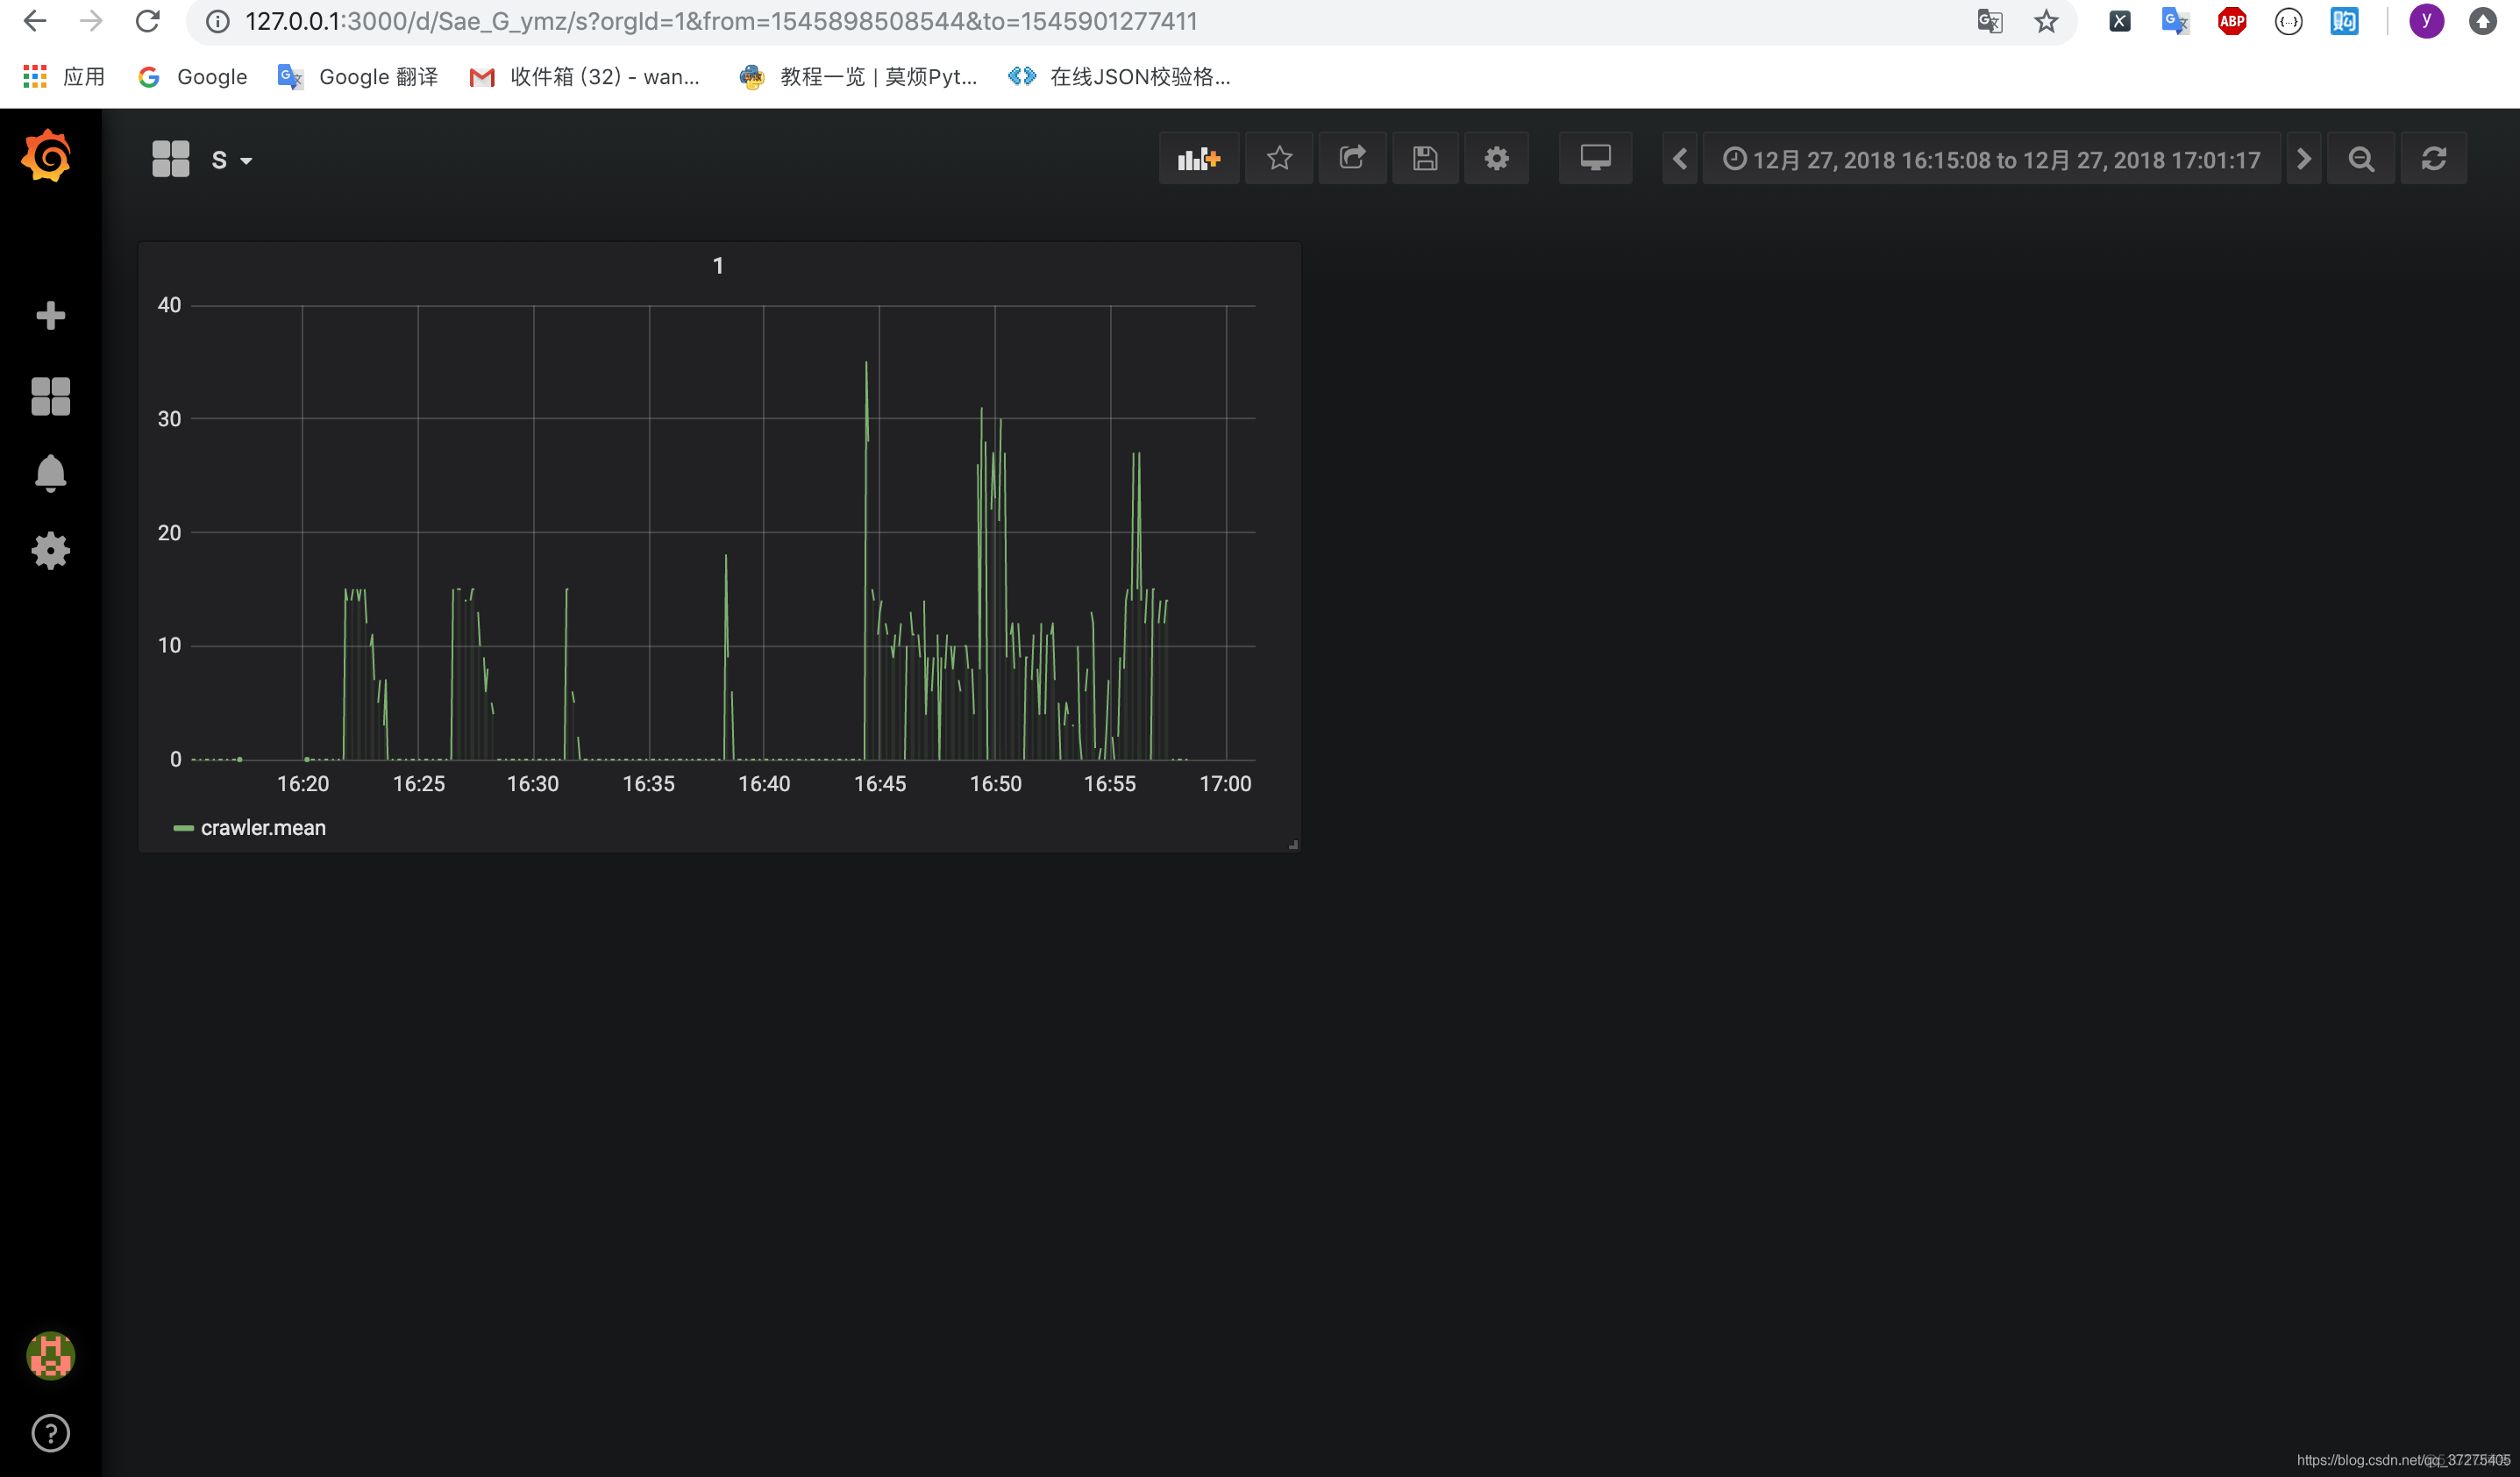Shift time range backward
The width and height of the screenshot is (2520, 1477).
(1680, 159)
